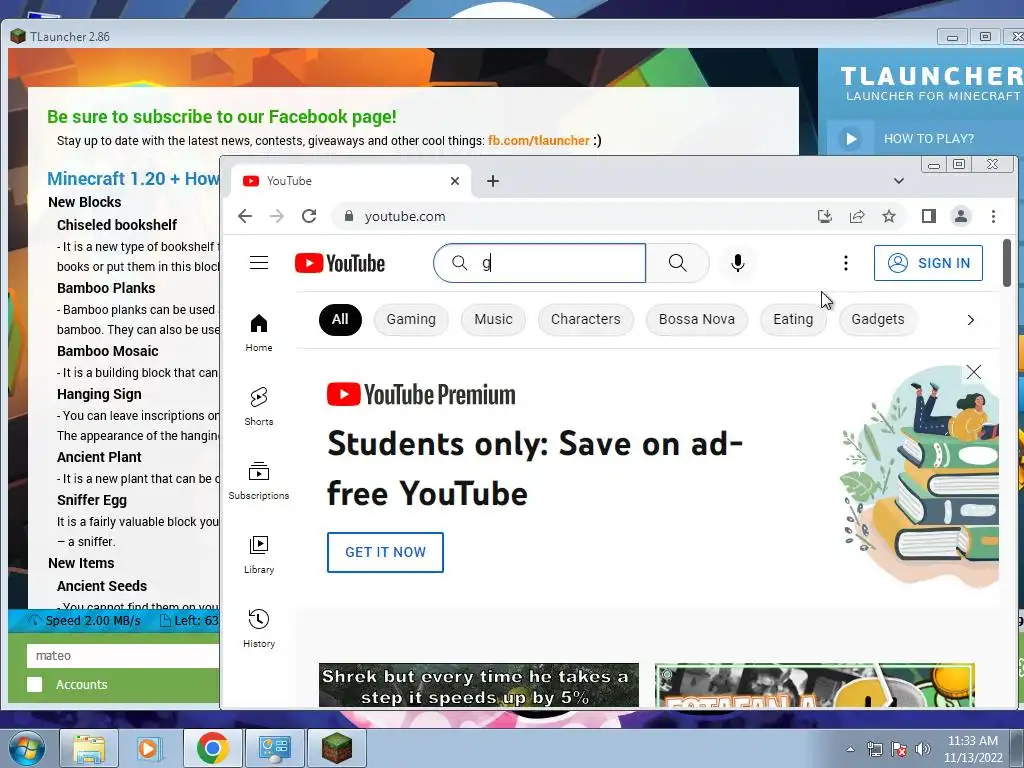Click 'Chiseled bookshelf' heading in TLauncher

(x=117, y=225)
